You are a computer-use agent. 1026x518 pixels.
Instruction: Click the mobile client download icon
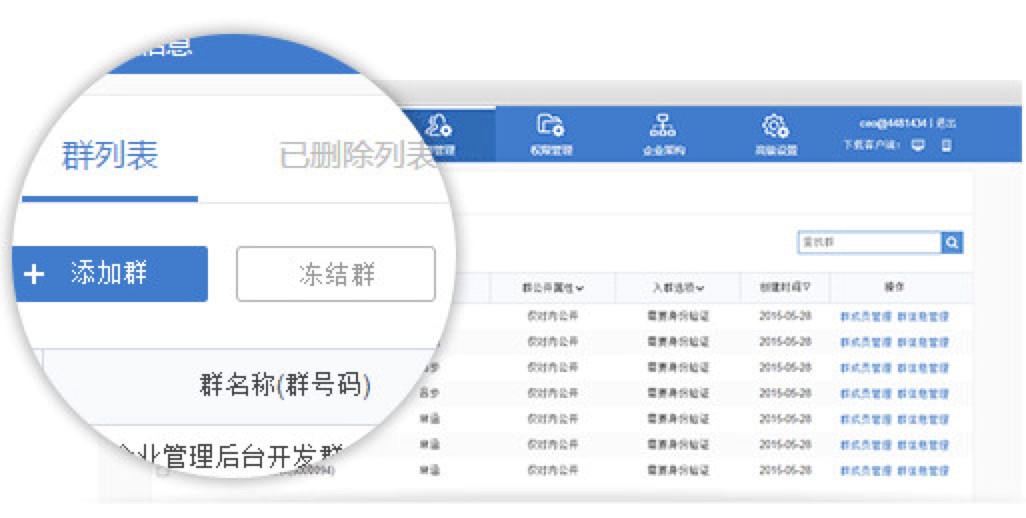[946, 145]
